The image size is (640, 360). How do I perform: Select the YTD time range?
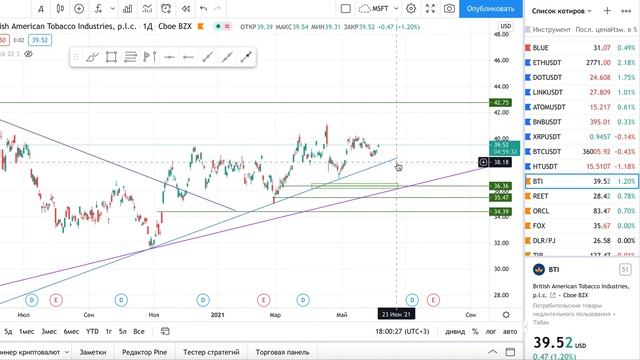click(x=92, y=331)
